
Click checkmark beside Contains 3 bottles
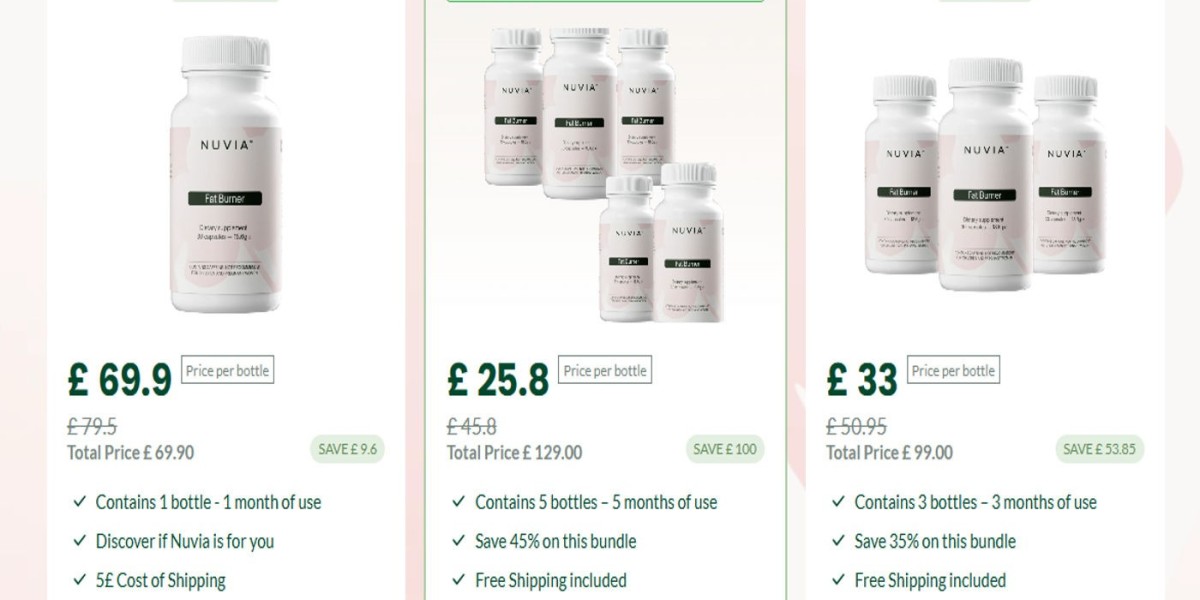click(x=838, y=501)
